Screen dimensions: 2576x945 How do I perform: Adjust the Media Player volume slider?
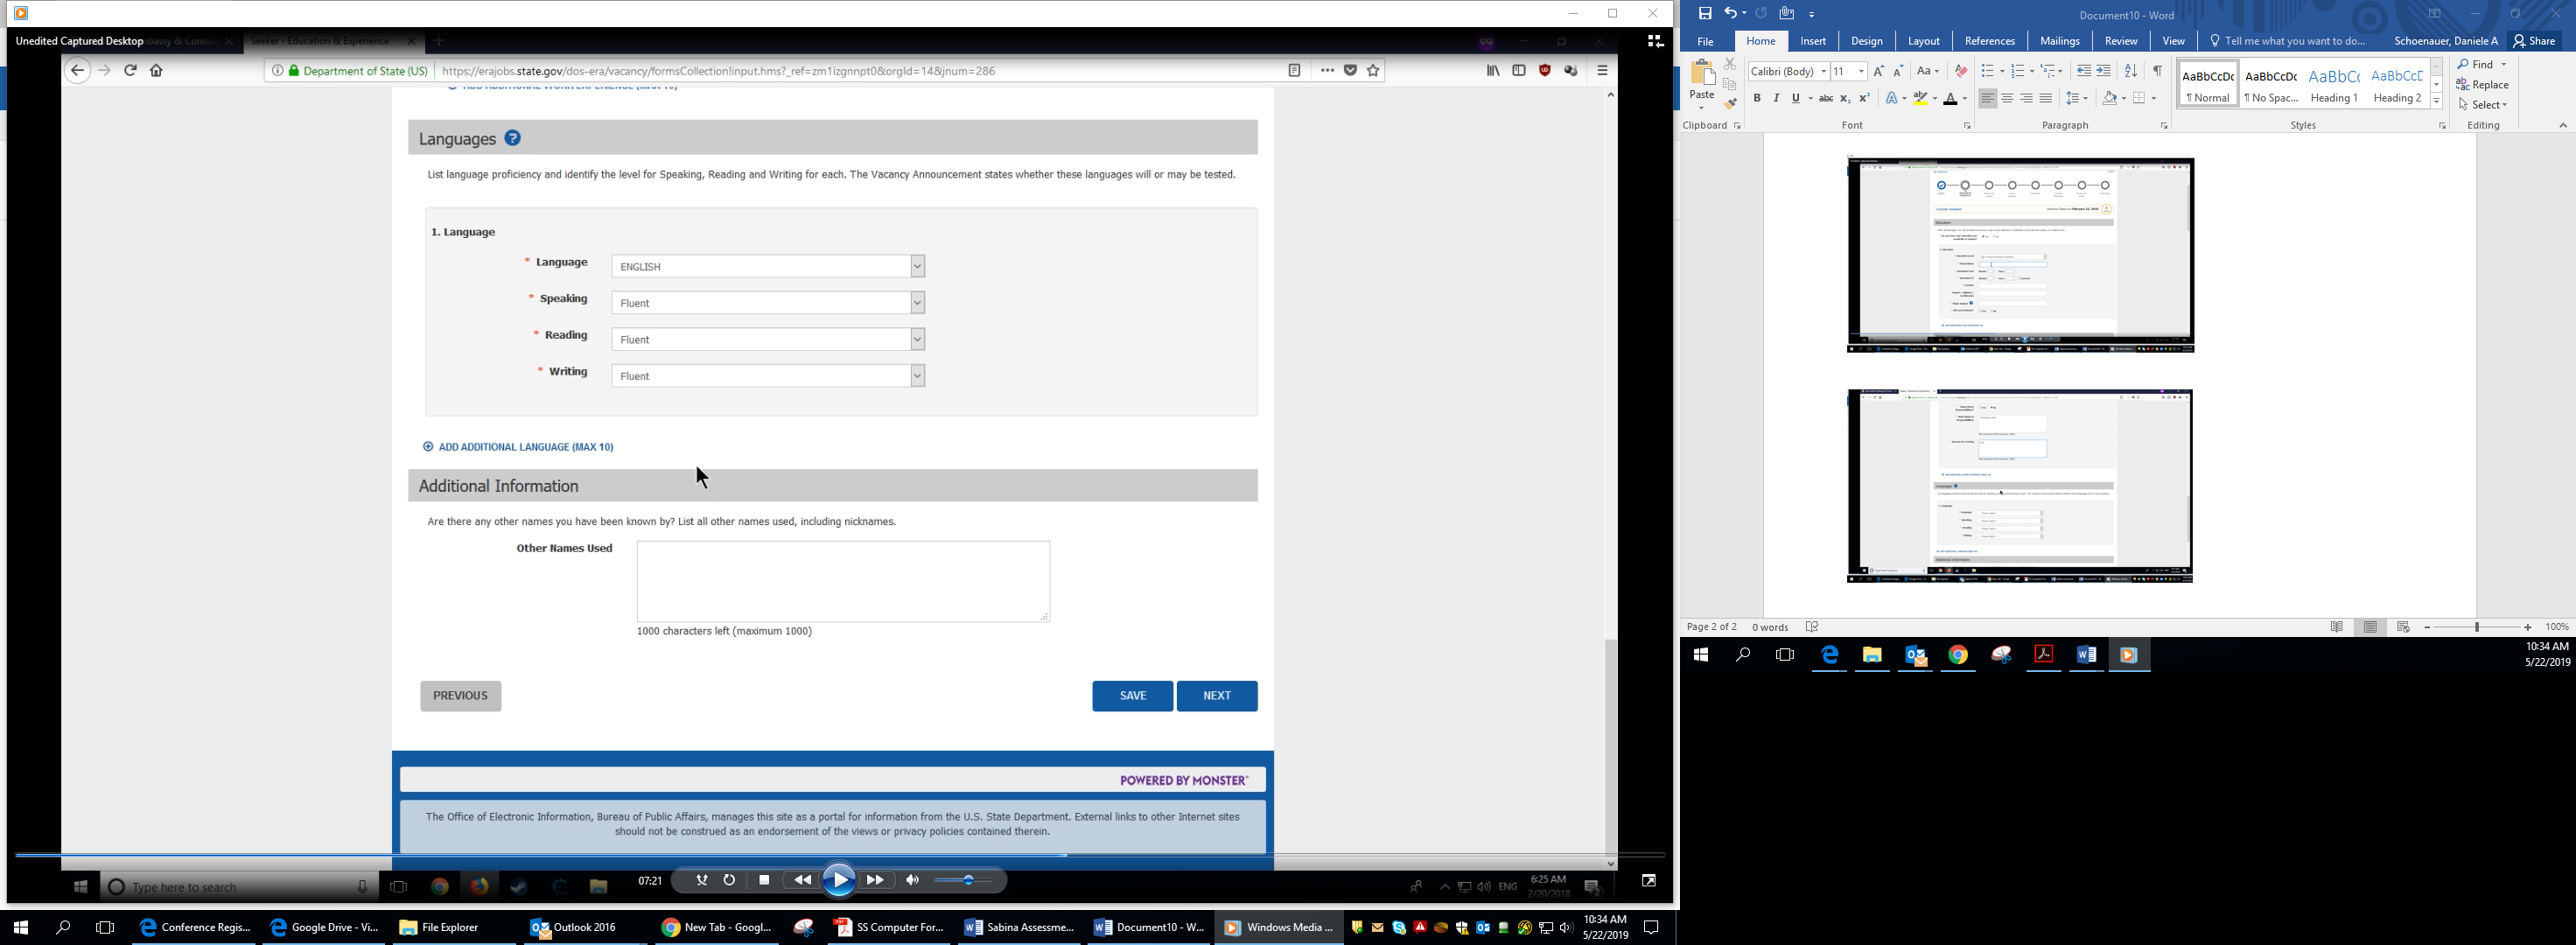click(966, 881)
